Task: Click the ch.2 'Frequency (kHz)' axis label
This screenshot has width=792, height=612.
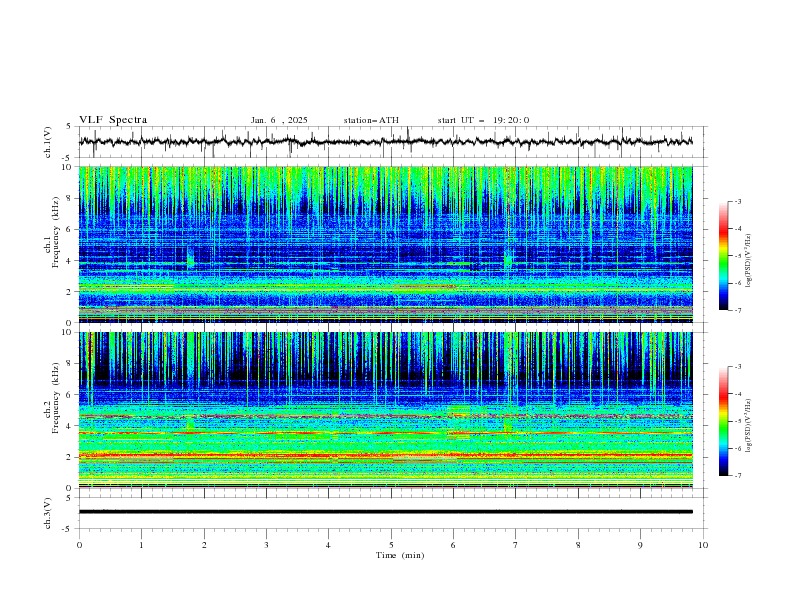Action: click(56, 398)
